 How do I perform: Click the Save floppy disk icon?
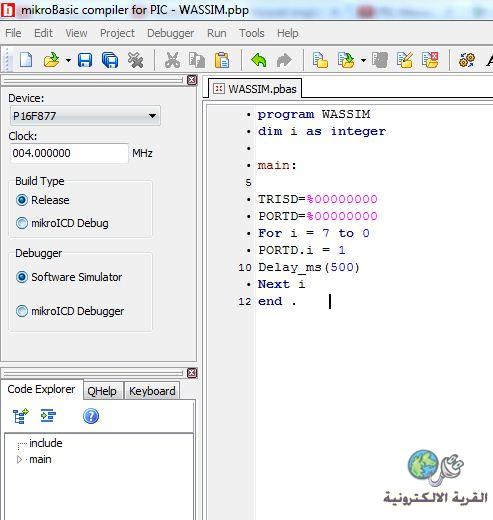click(x=85, y=61)
